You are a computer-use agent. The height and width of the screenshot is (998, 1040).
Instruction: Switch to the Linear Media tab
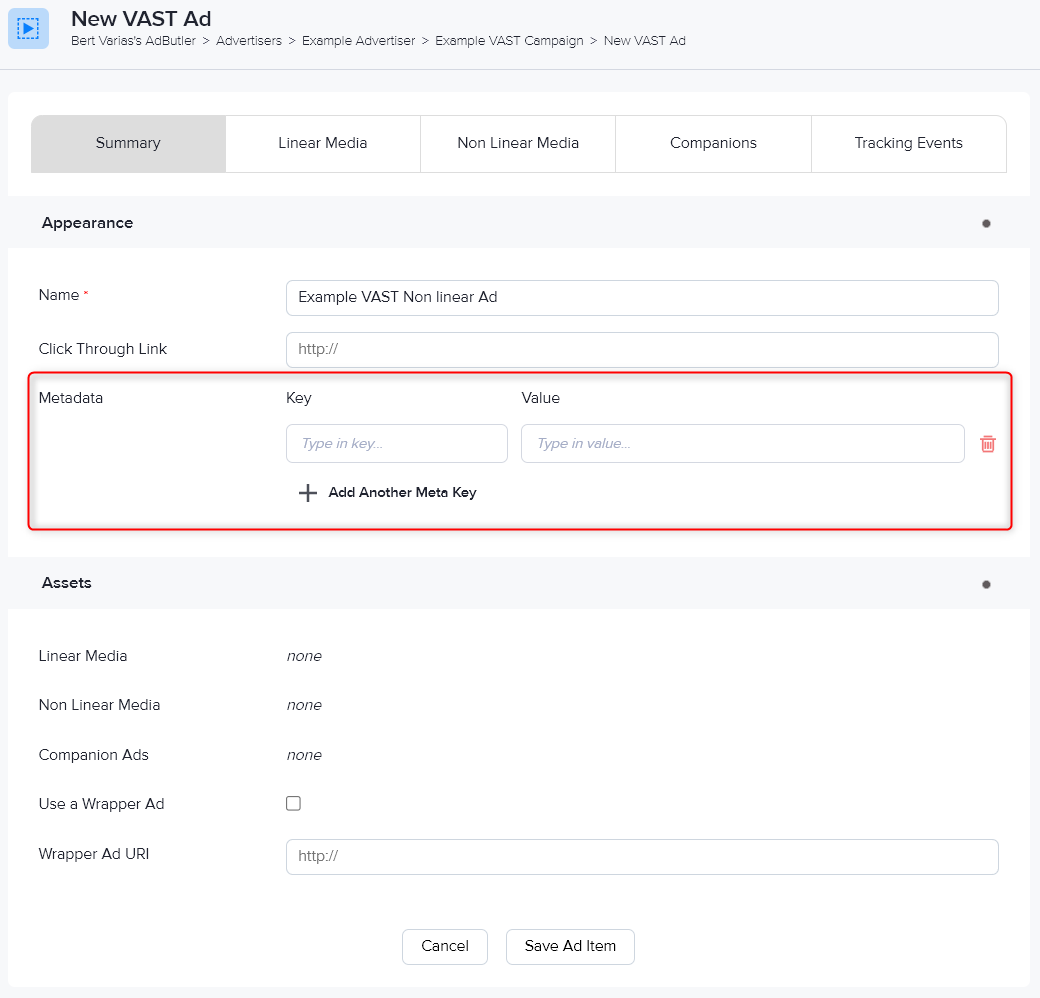click(322, 143)
